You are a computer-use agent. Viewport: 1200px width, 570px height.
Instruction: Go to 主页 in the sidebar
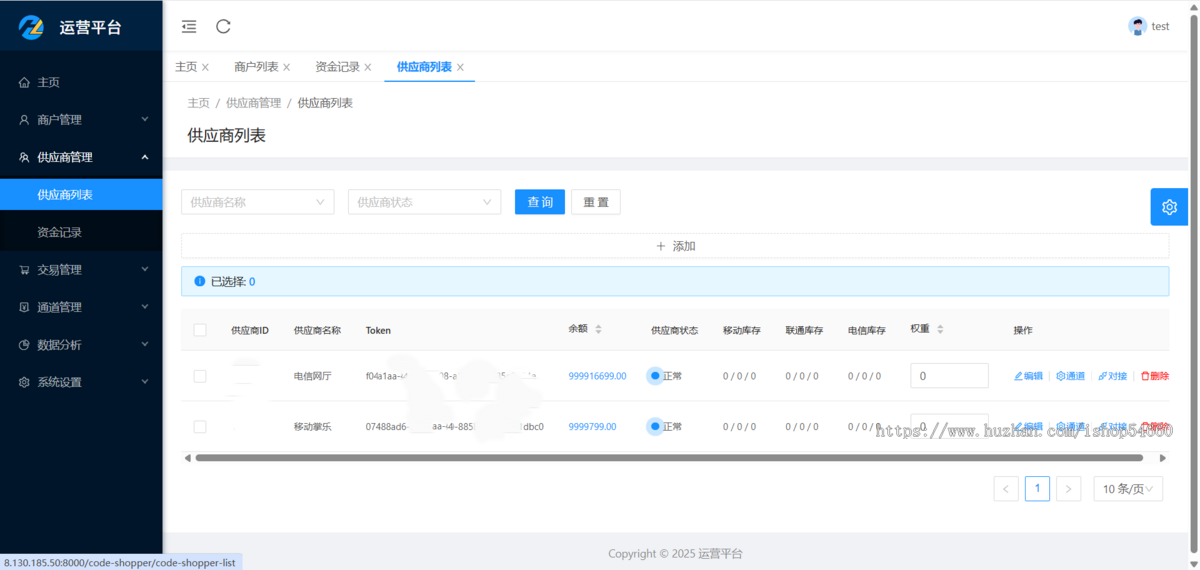(x=81, y=82)
